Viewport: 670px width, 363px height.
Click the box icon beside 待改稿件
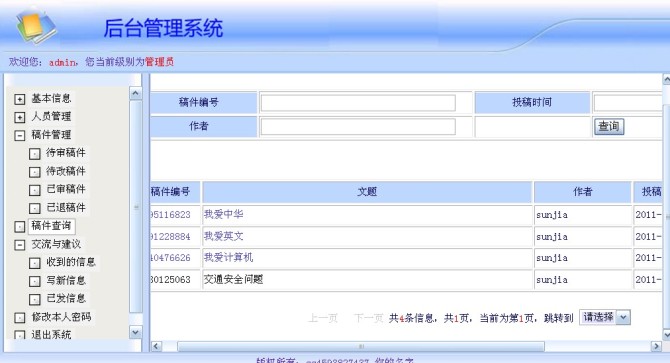pyautogui.click(x=35, y=172)
